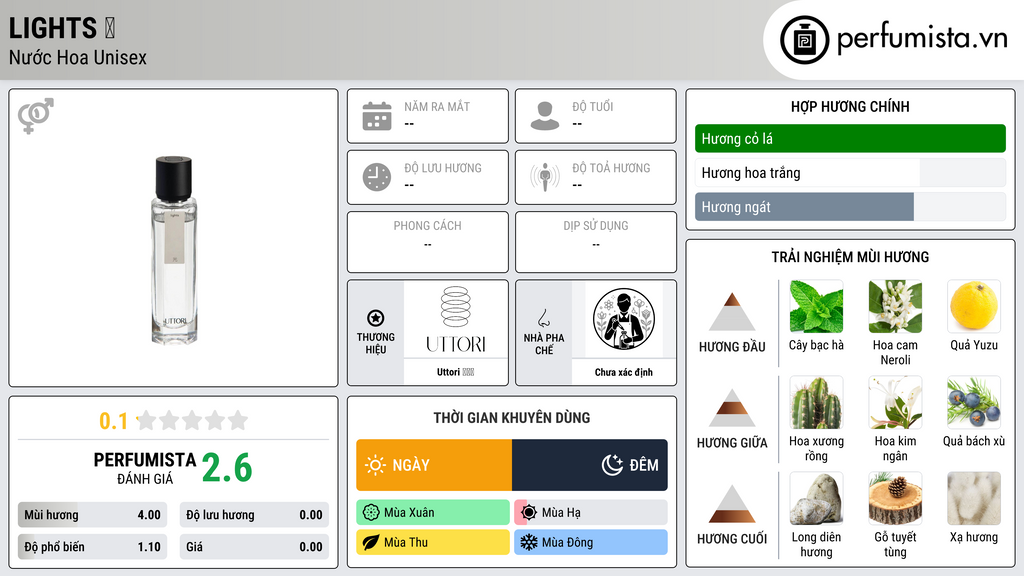The height and width of the screenshot is (576, 1024).
Task: Open the Cây bạc hà note image
Action: tap(816, 307)
